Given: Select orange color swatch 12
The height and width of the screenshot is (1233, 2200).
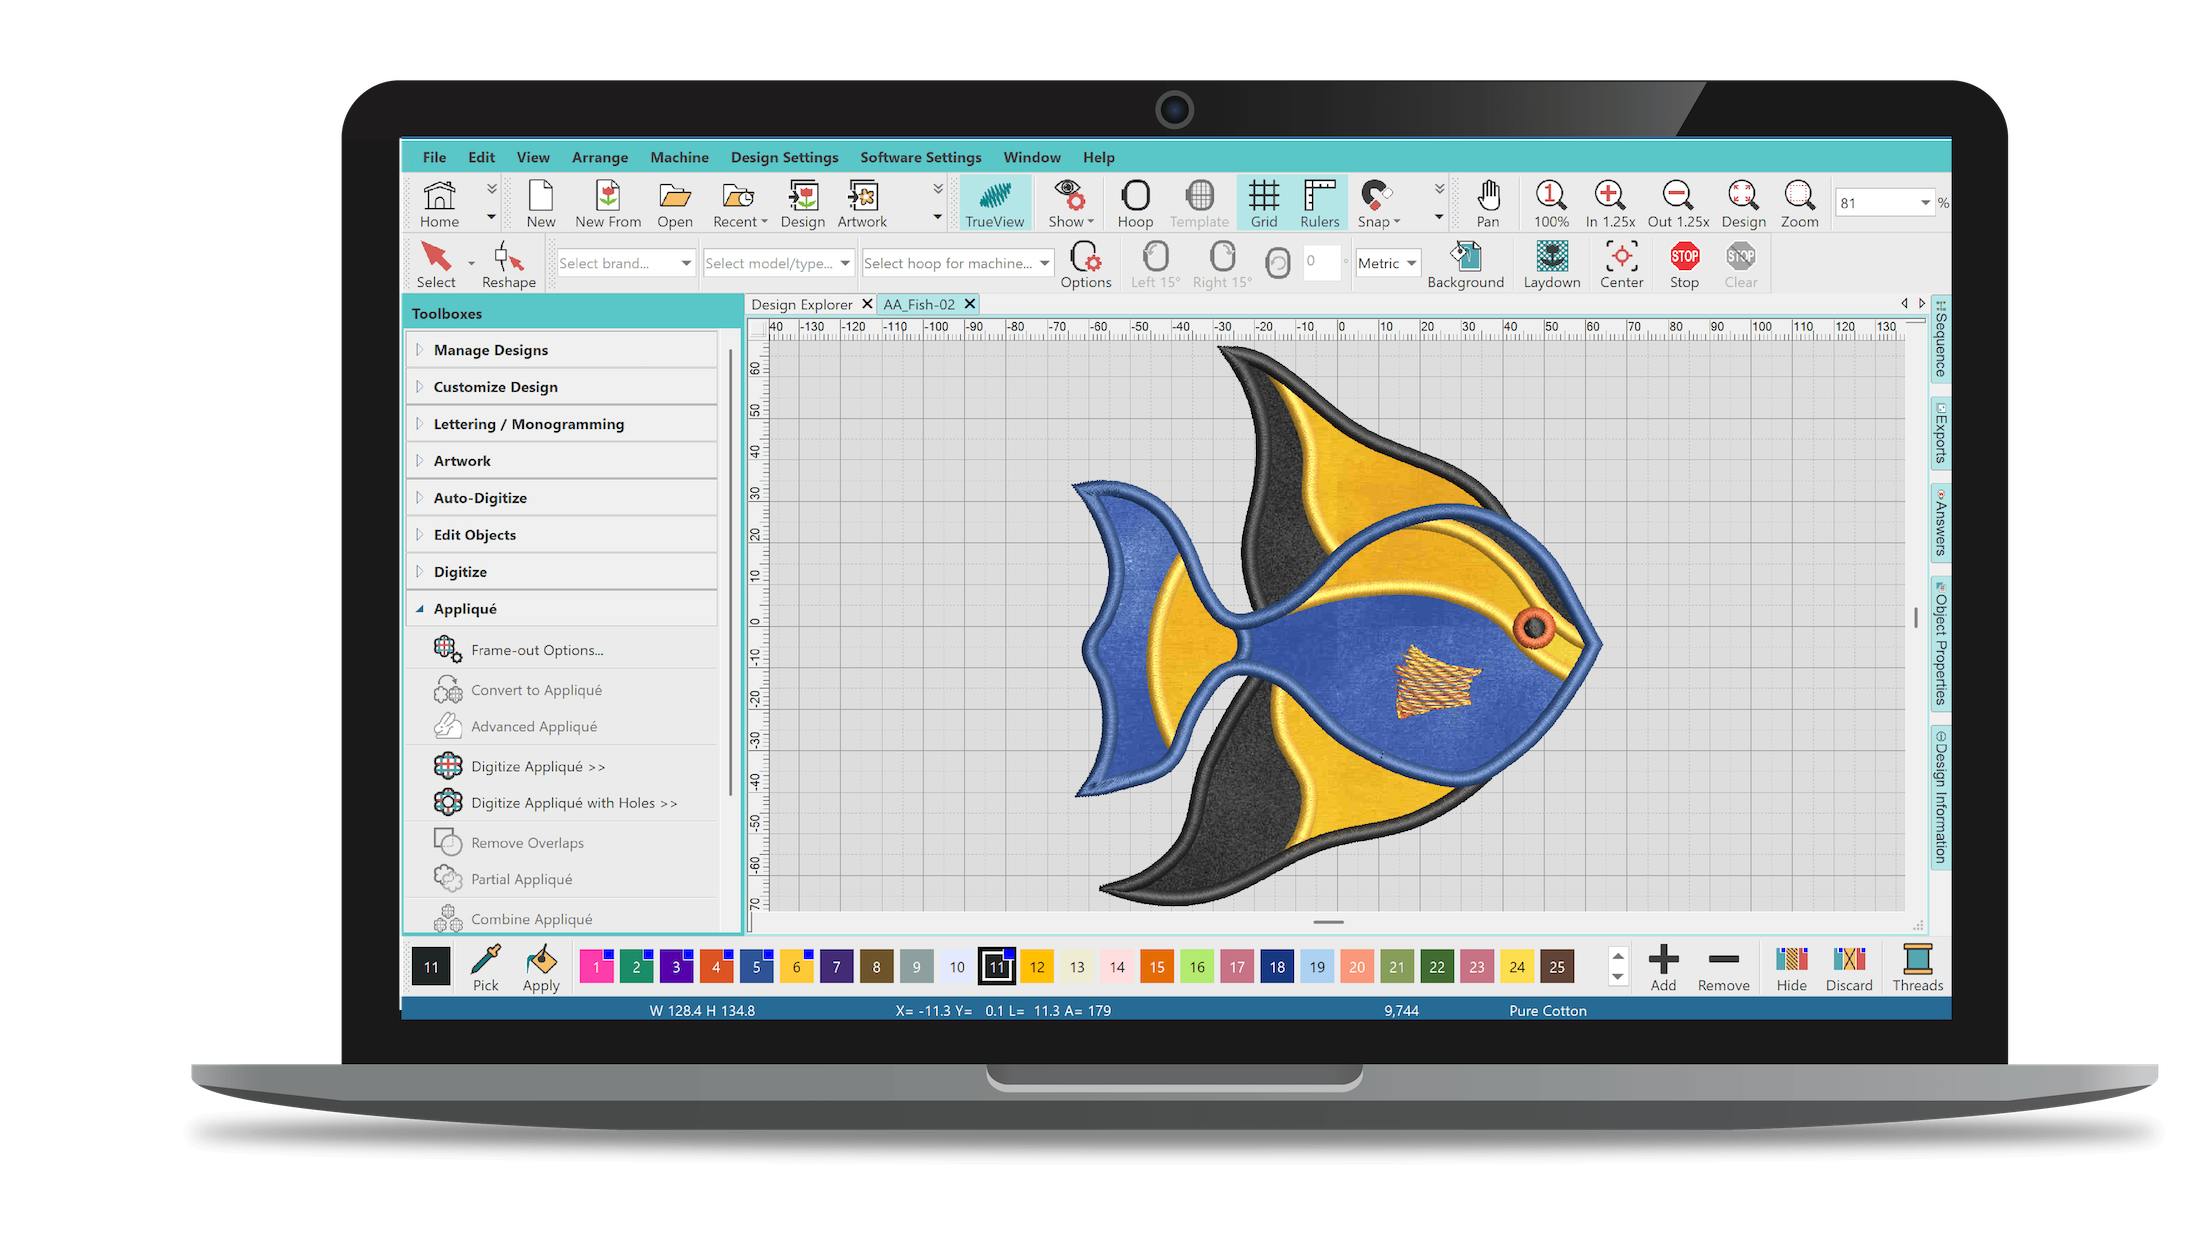Looking at the screenshot, I should (x=1037, y=966).
